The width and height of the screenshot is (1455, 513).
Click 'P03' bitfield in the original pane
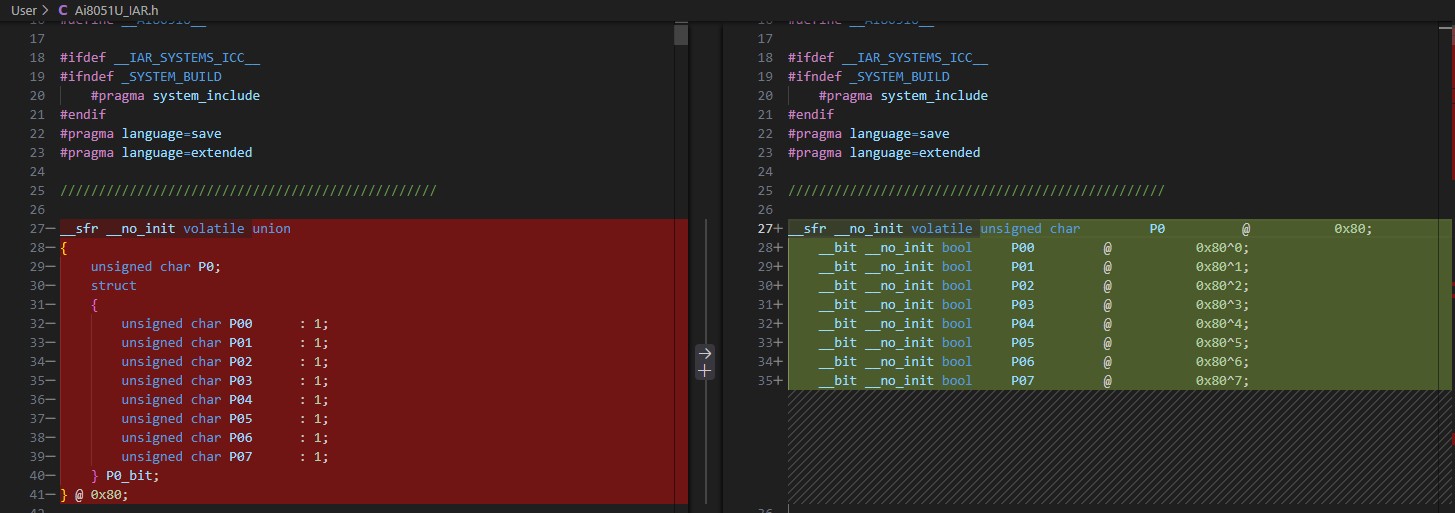[240, 381]
